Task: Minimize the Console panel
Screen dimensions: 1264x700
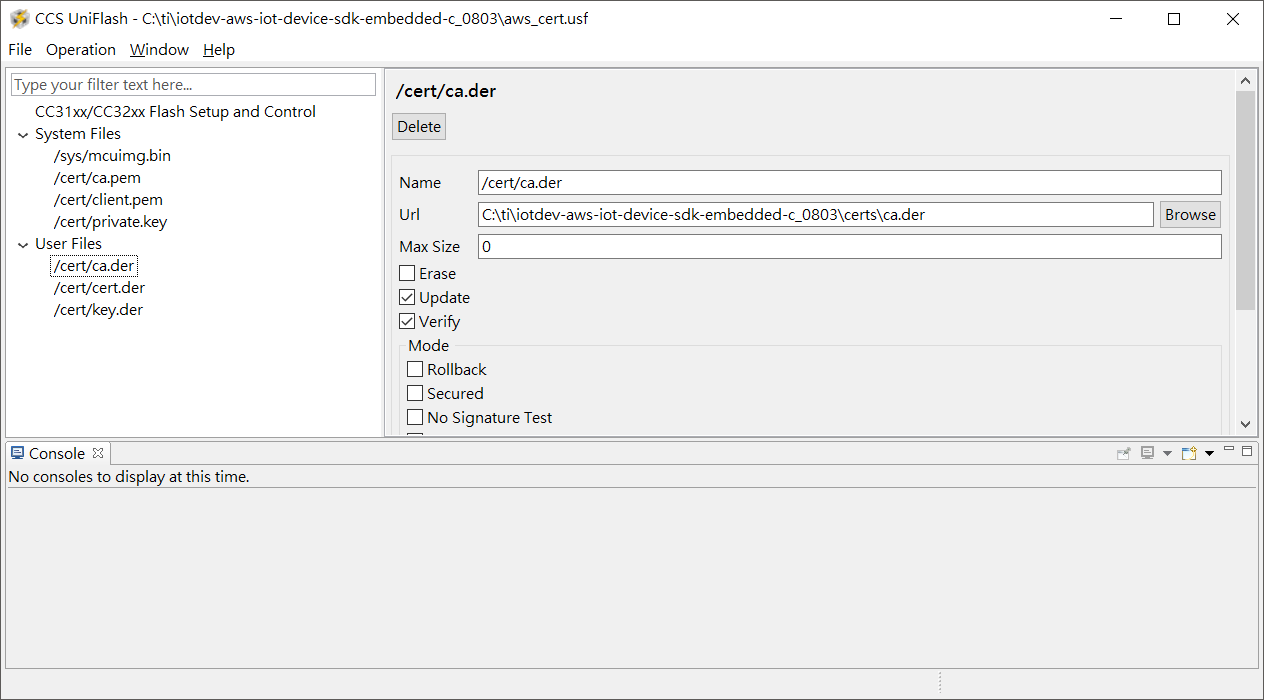Action: 1229,450
